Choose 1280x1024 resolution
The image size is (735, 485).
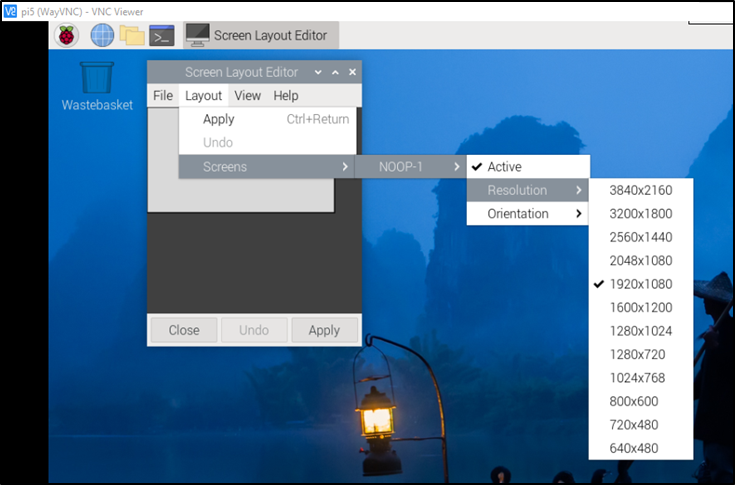click(641, 331)
